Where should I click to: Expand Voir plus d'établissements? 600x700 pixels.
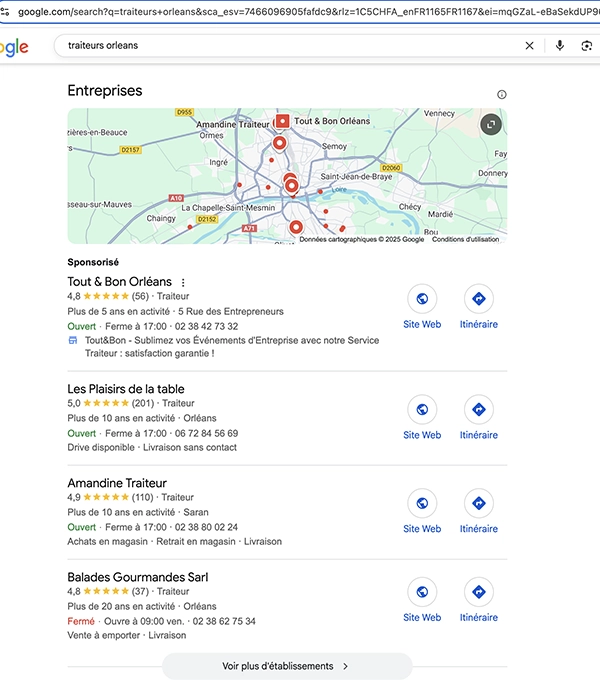click(286, 666)
